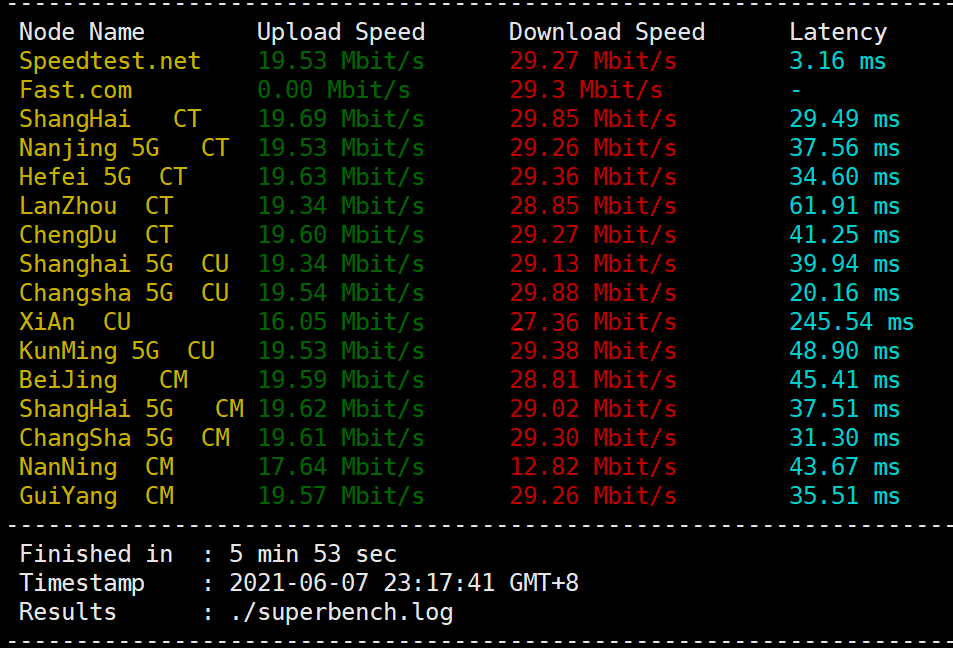The image size is (953, 648).
Task: Click ChengDu upload '19.60 Mbit/s'
Action: coord(341,235)
